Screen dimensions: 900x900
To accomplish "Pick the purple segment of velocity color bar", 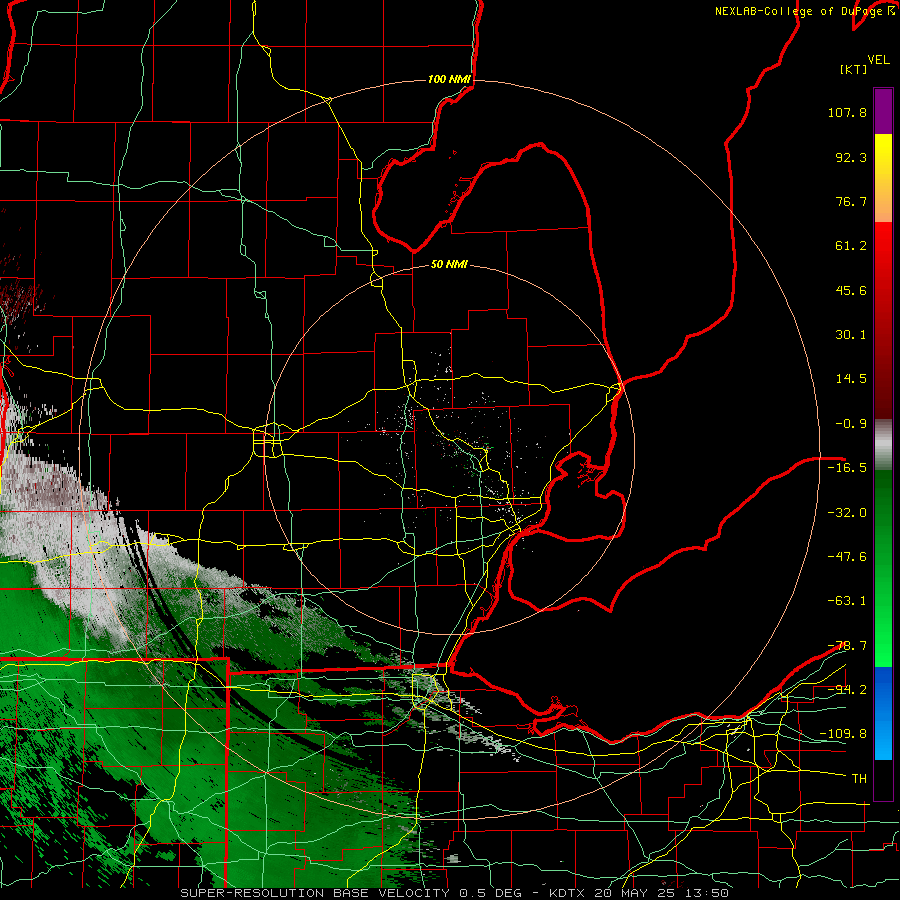I will pos(883,111).
